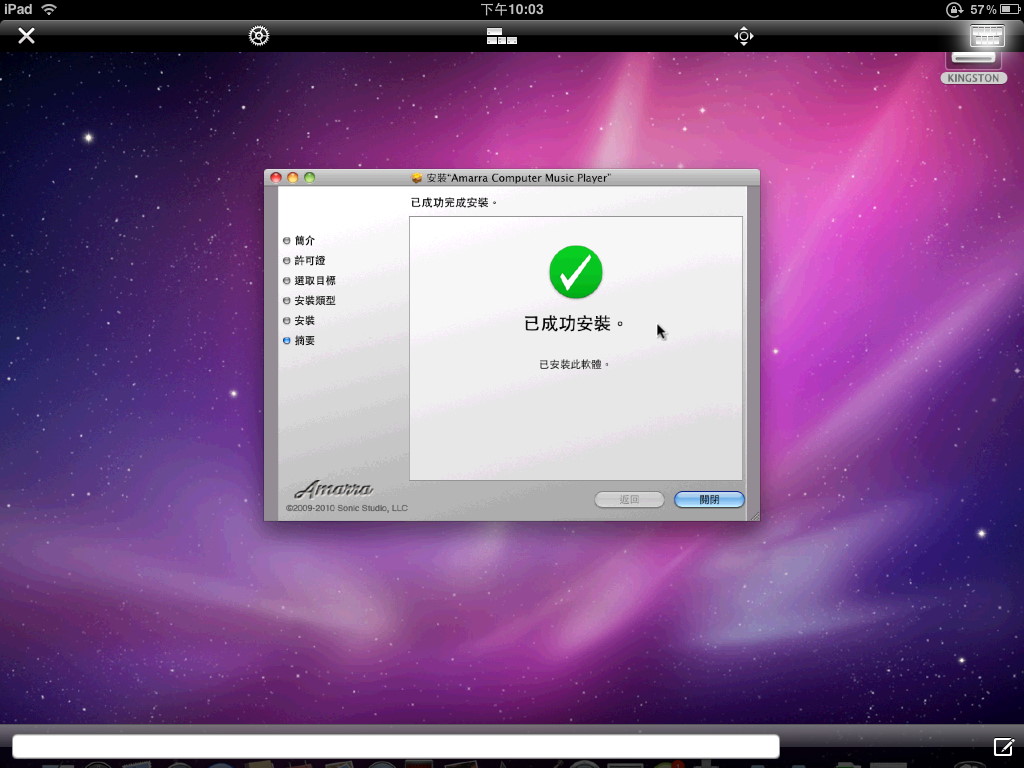Viewport: 1024px width, 768px height.
Task: Tap the crosshair pointer mode icon
Action: pos(744,36)
